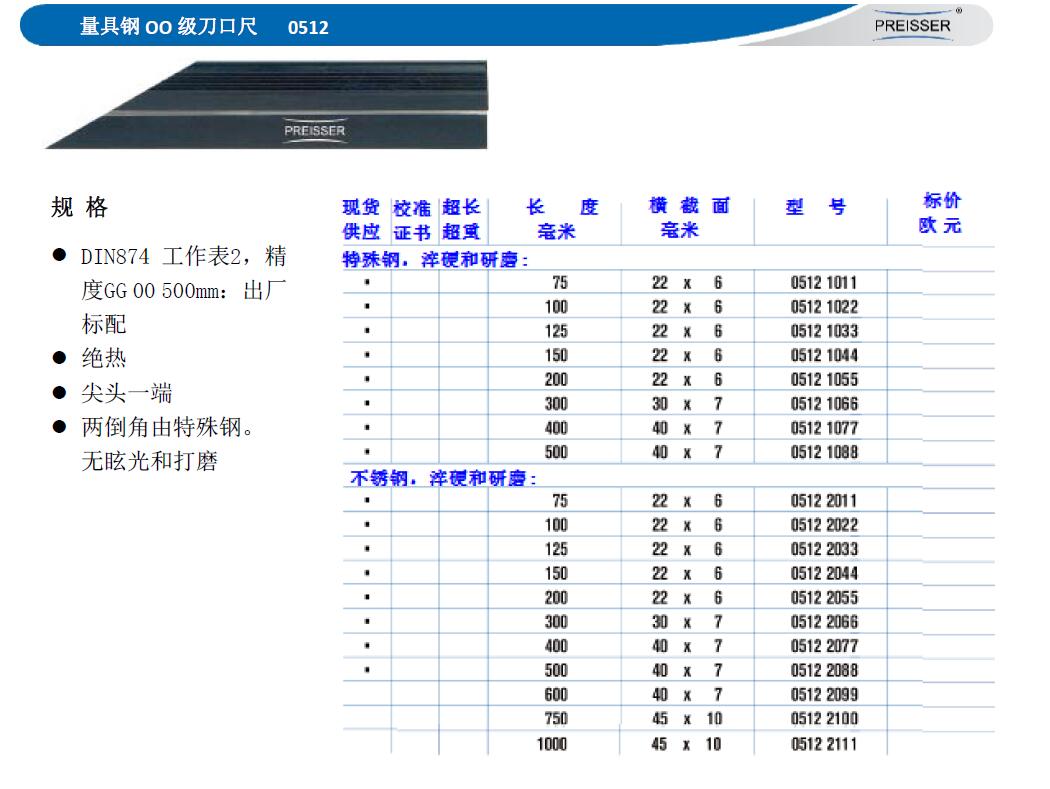Image resolution: width=1050 pixels, height=789 pixels.
Task: Click the 型号 column header
Action: coord(816,207)
